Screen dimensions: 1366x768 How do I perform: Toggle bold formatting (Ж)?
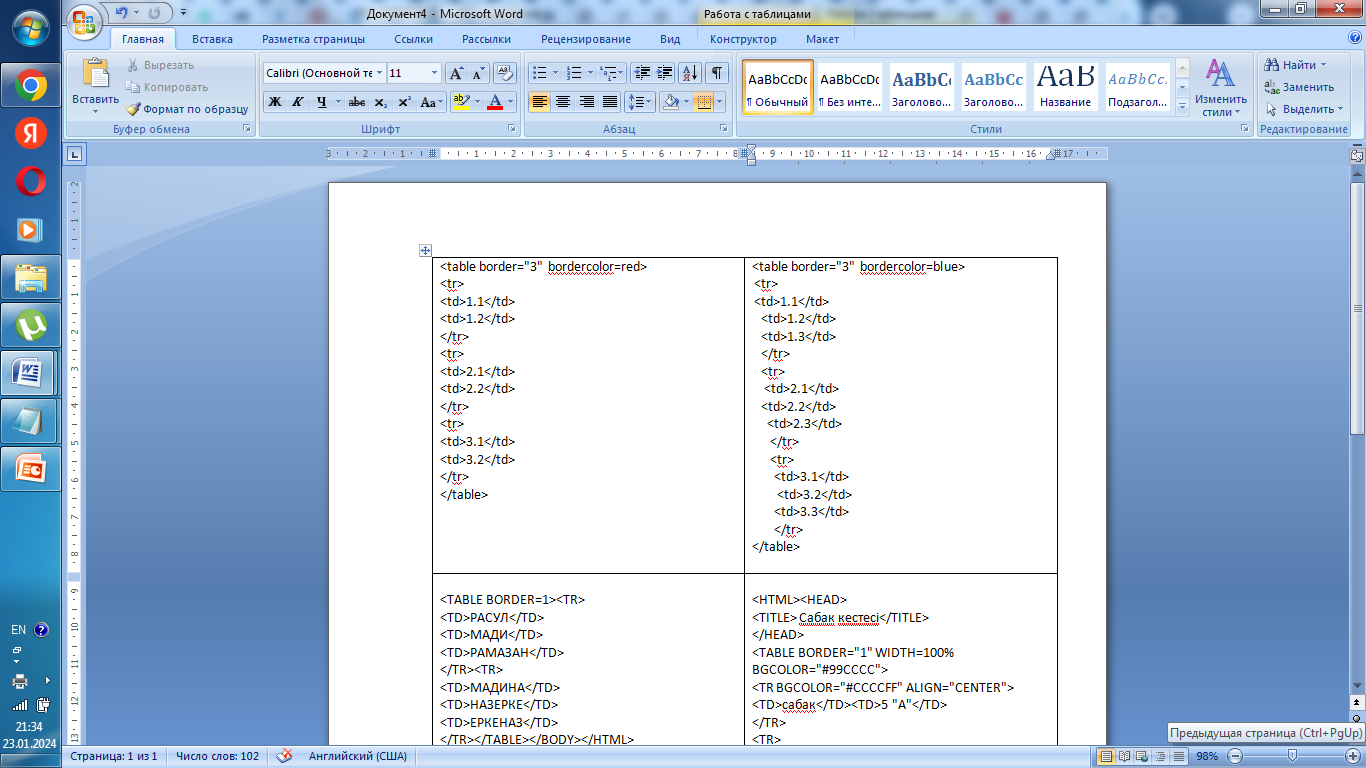(275, 102)
